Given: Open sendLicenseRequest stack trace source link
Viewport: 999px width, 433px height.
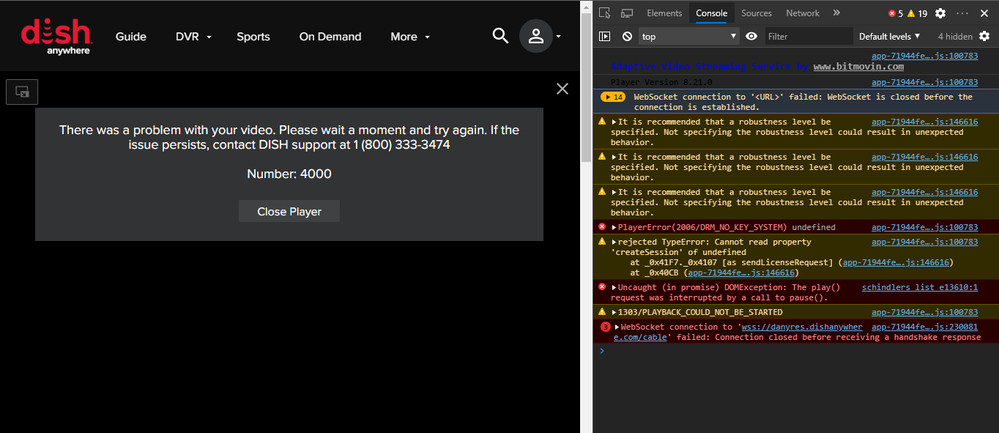Looking at the screenshot, I should tap(896, 262).
